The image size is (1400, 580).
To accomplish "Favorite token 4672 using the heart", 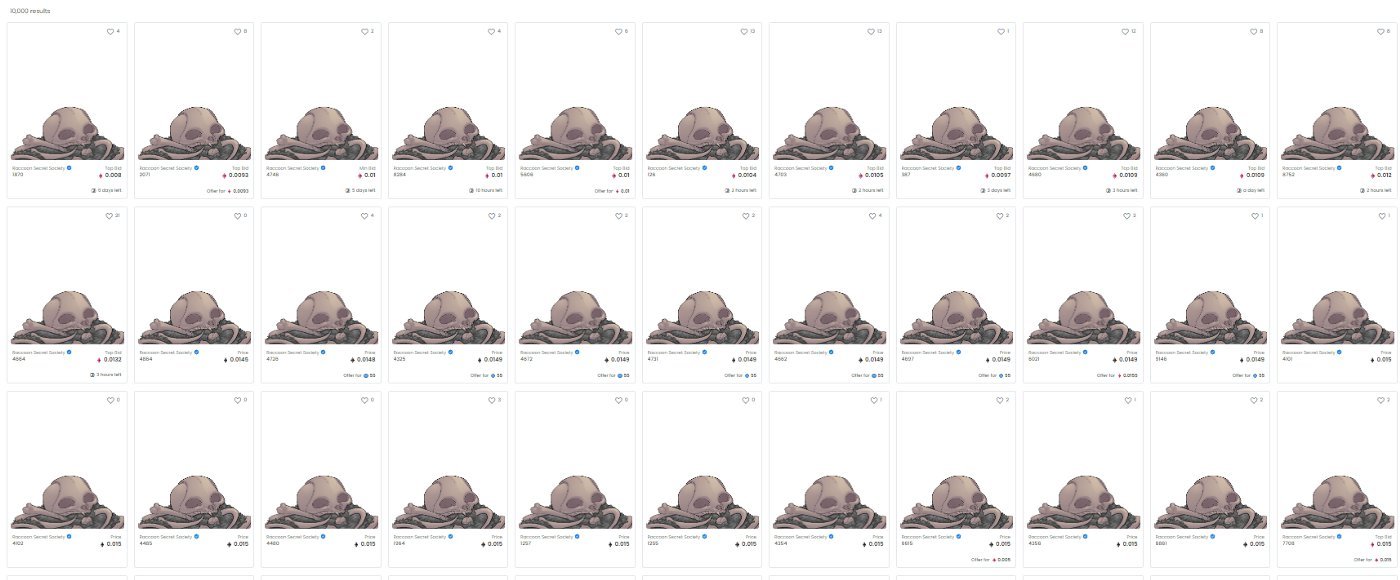I will click(x=619, y=216).
